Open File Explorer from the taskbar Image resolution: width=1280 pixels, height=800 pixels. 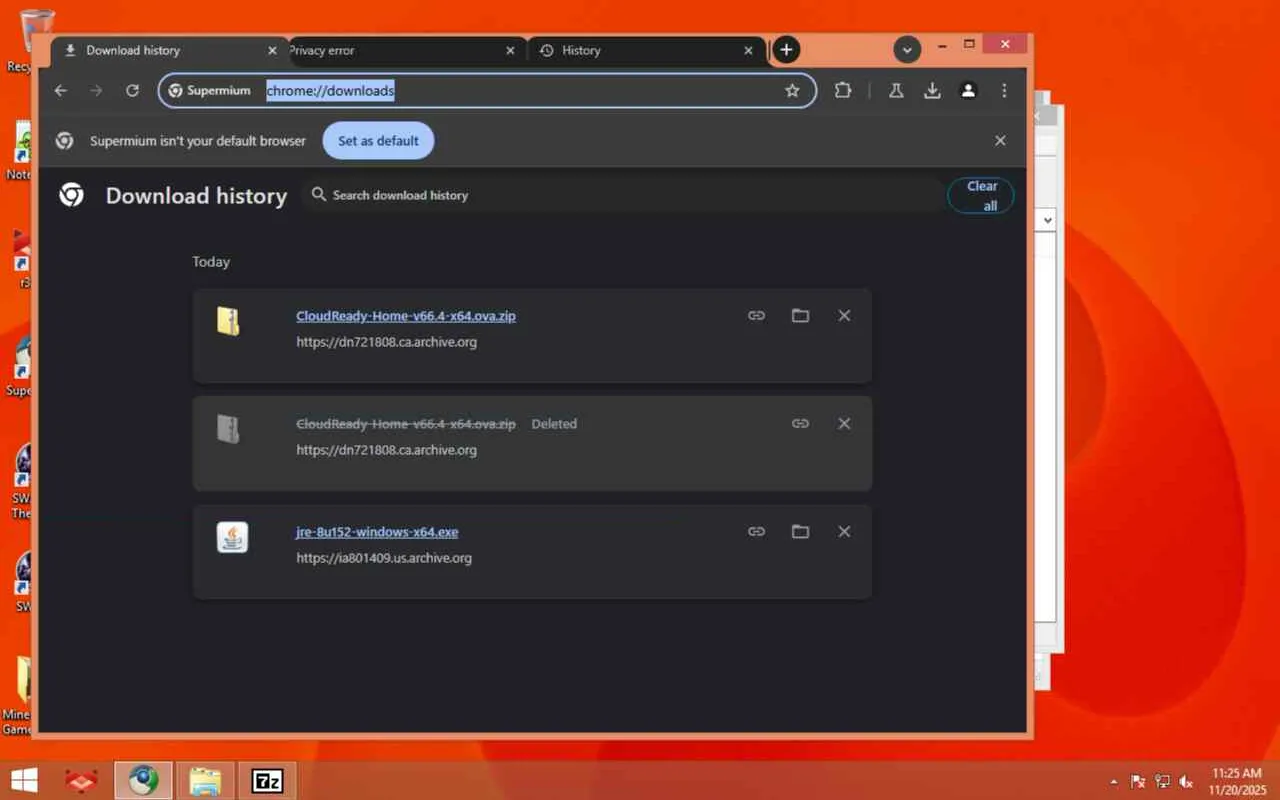tap(205, 781)
